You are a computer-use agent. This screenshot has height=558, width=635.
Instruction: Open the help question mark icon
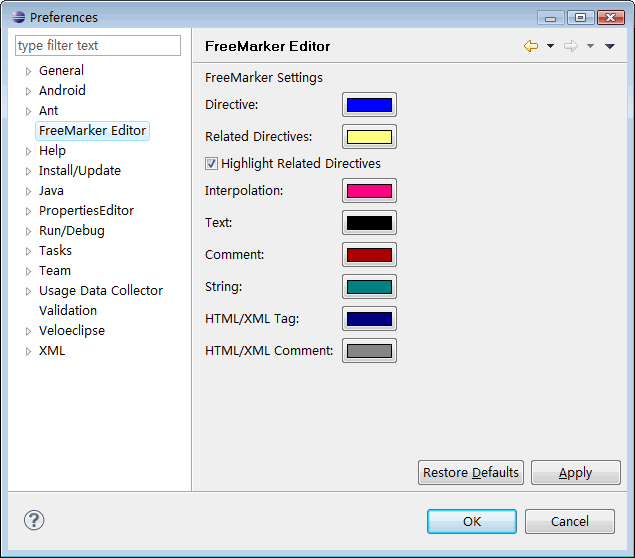[x=34, y=520]
